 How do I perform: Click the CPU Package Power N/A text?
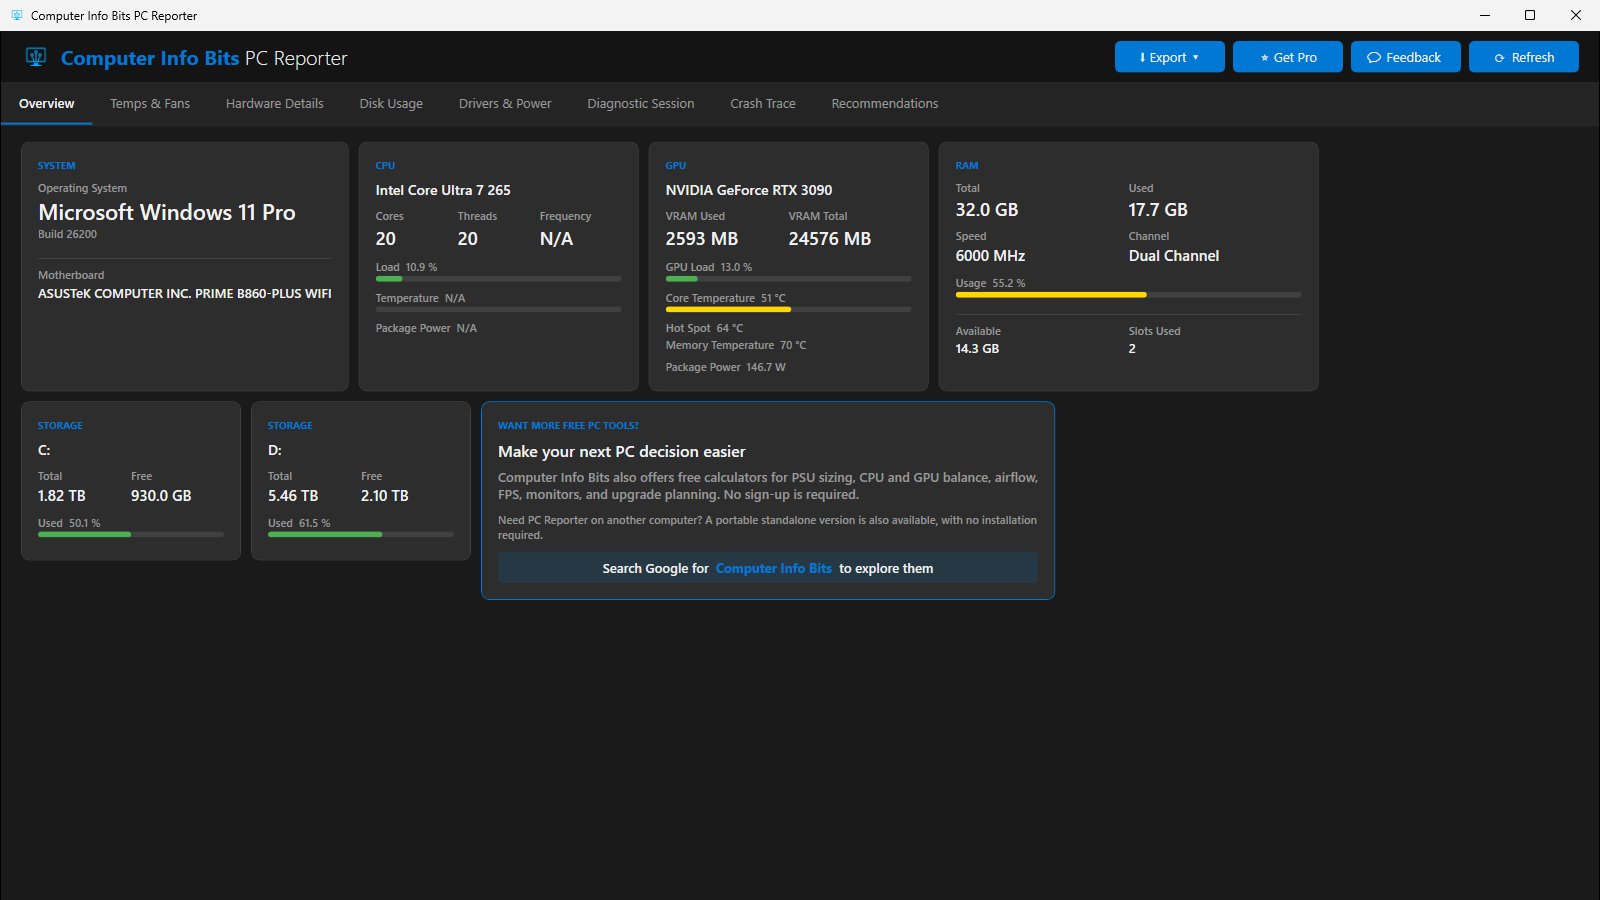coord(426,328)
